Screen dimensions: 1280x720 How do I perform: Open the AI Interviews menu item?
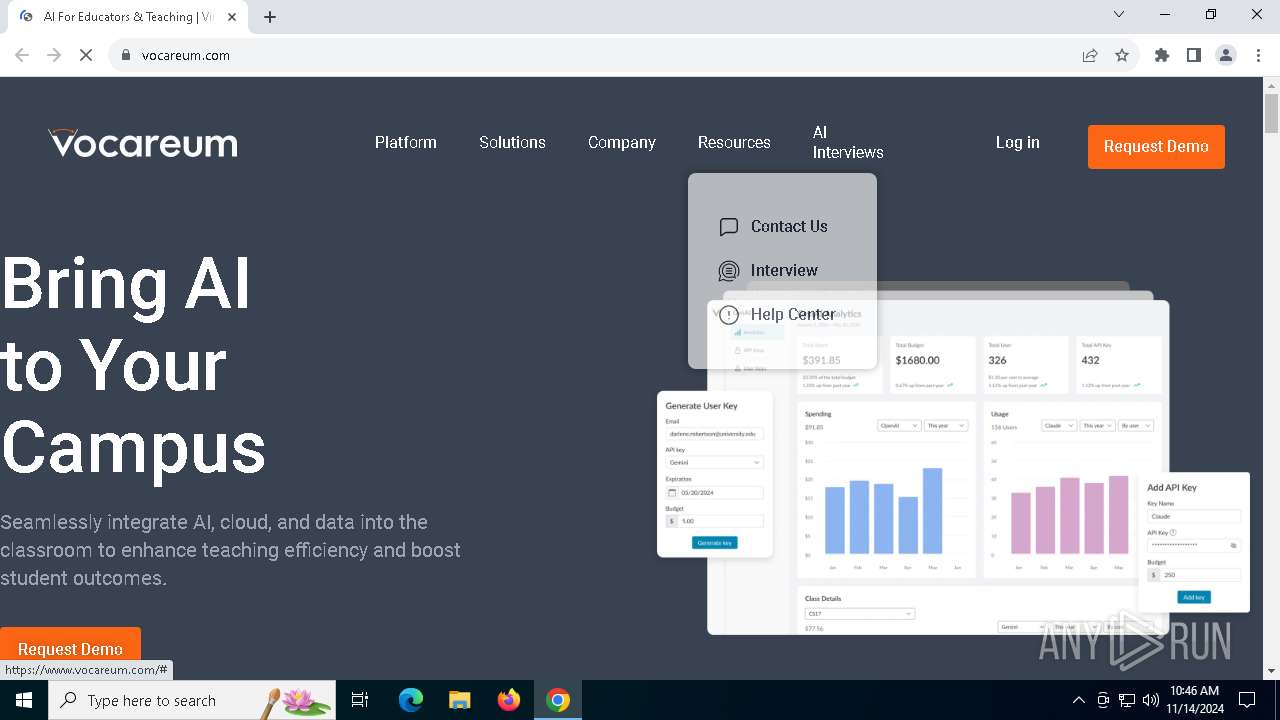point(848,142)
